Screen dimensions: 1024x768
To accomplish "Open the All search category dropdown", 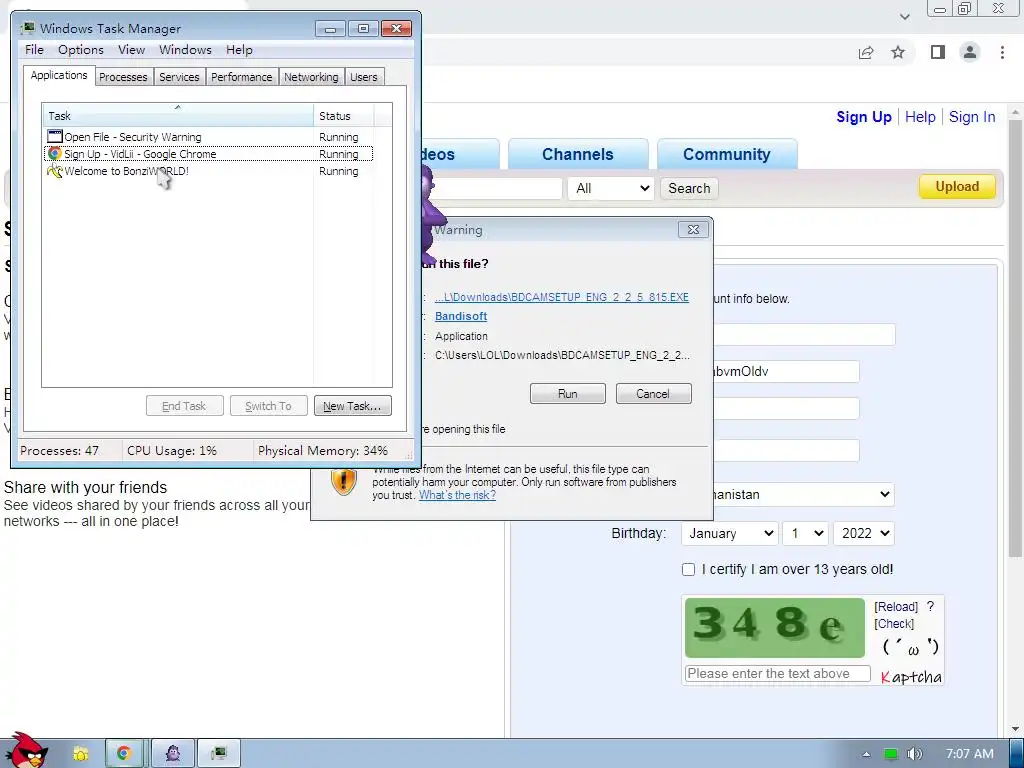I will tap(611, 189).
